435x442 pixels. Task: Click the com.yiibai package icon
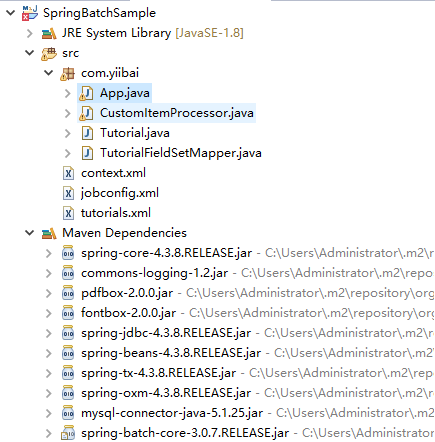(x=68, y=73)
